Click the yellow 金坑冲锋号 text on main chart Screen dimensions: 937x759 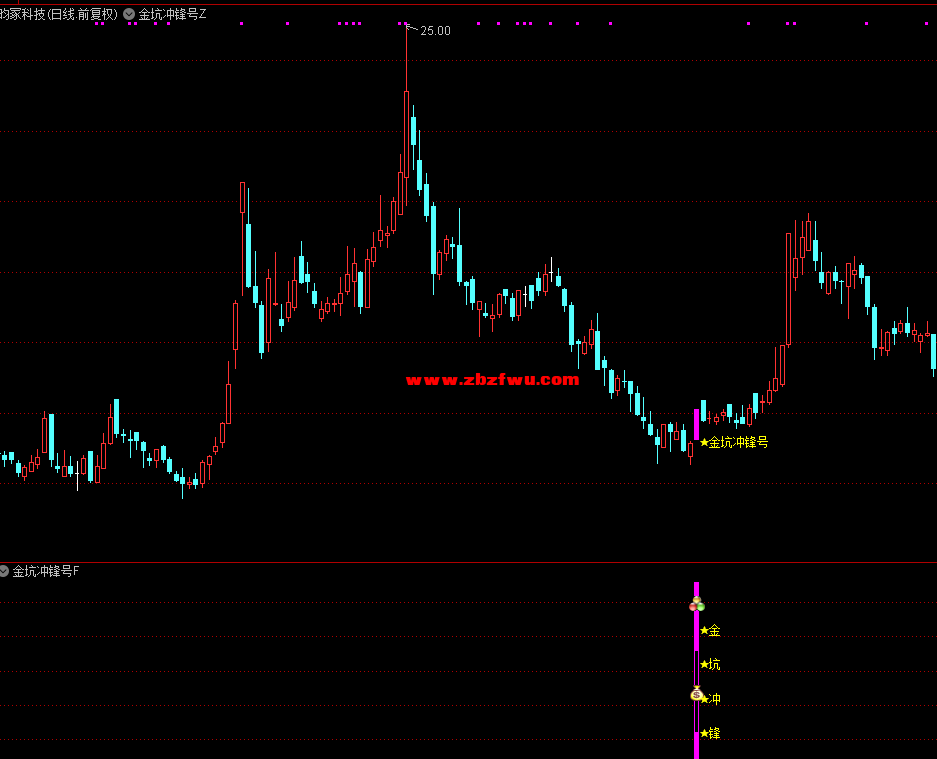click(x=738, y=442)
